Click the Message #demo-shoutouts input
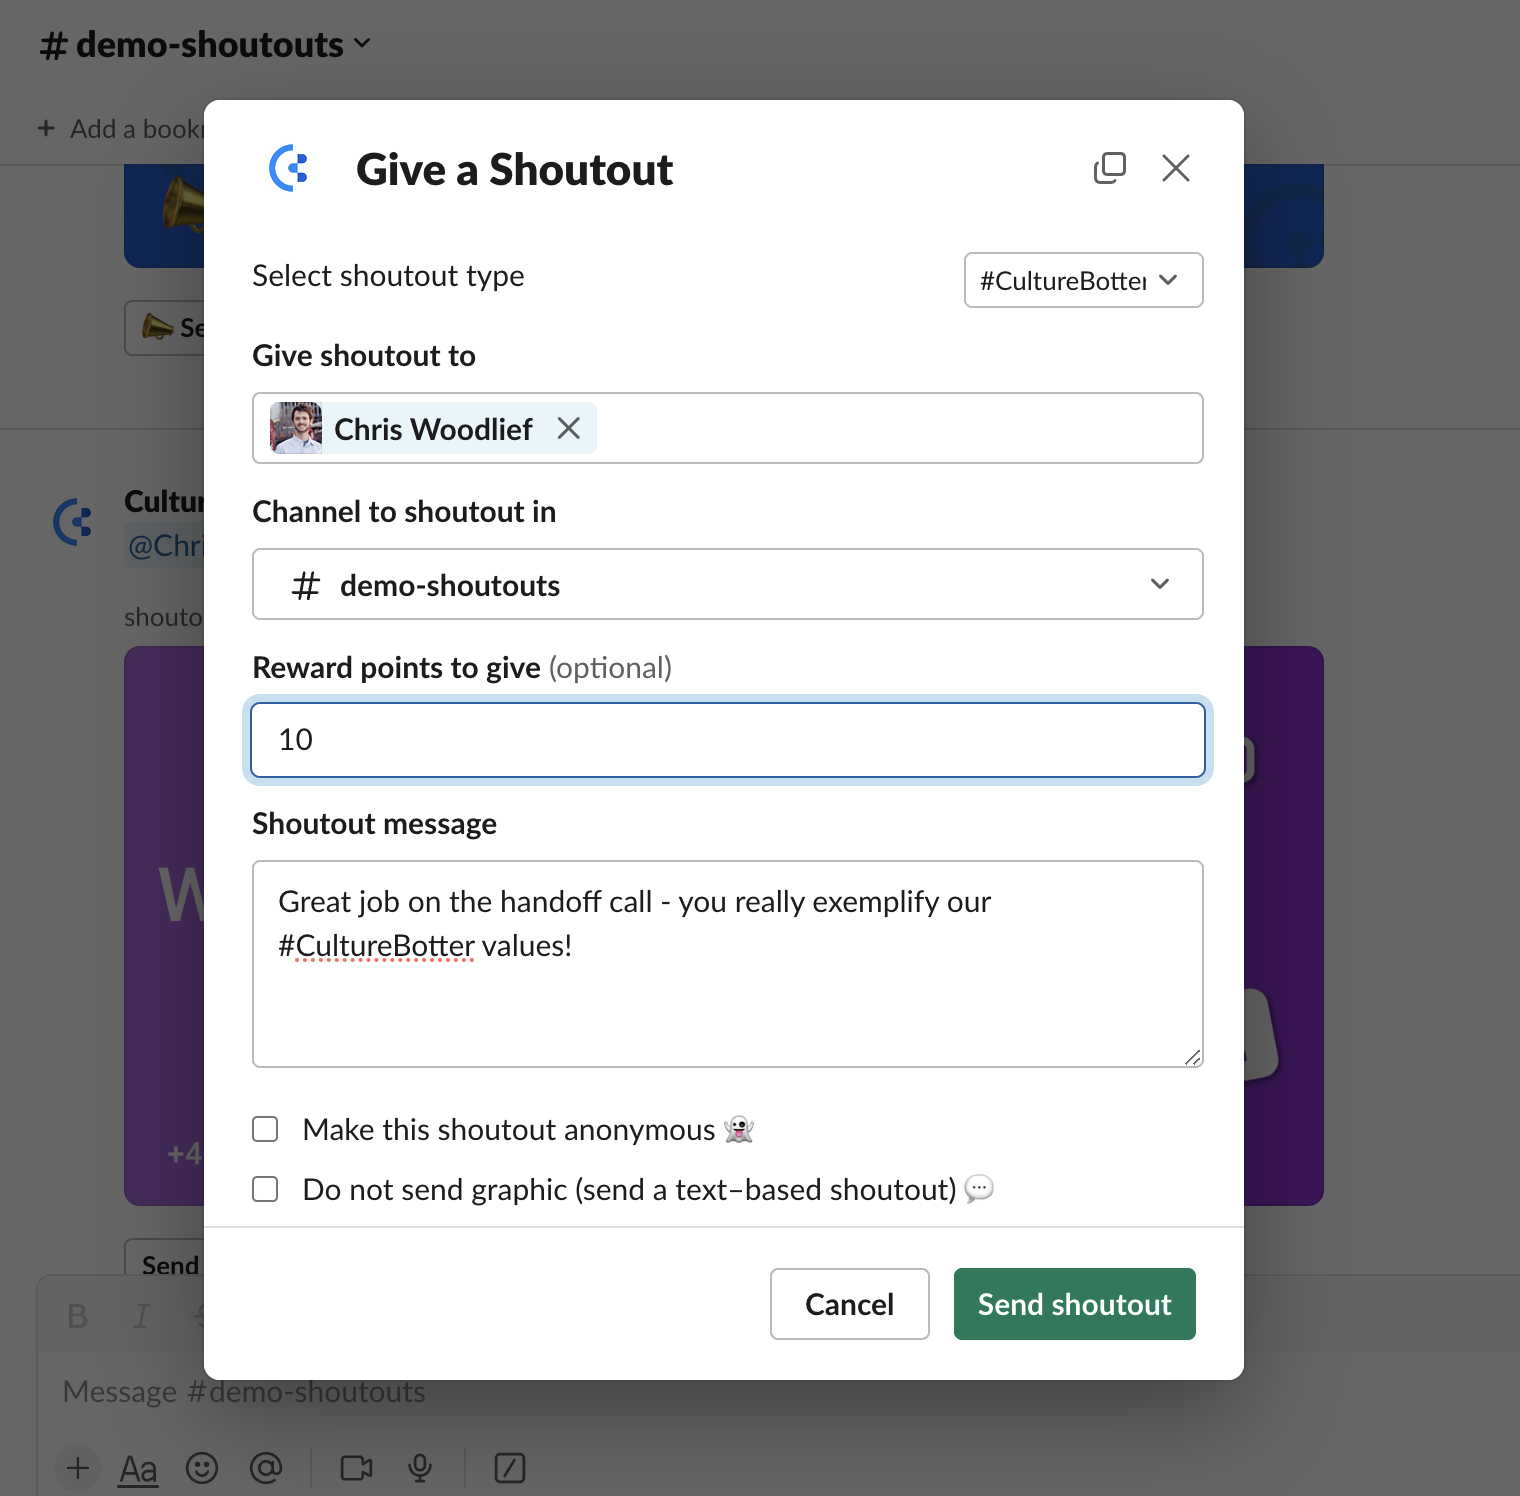 click(244, 1392)
